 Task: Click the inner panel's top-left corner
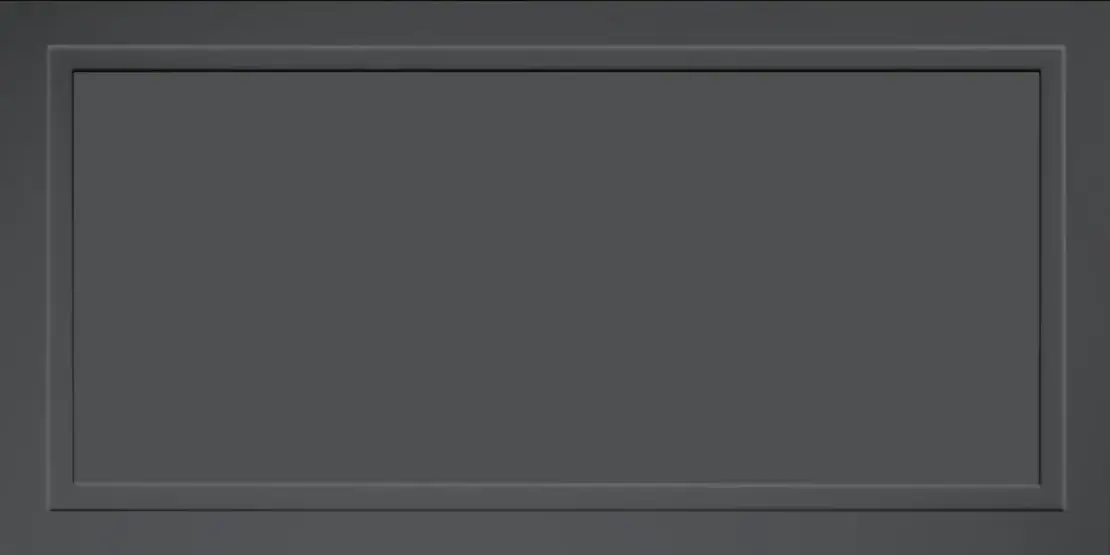pyautogui.click(x=75, y=72)
